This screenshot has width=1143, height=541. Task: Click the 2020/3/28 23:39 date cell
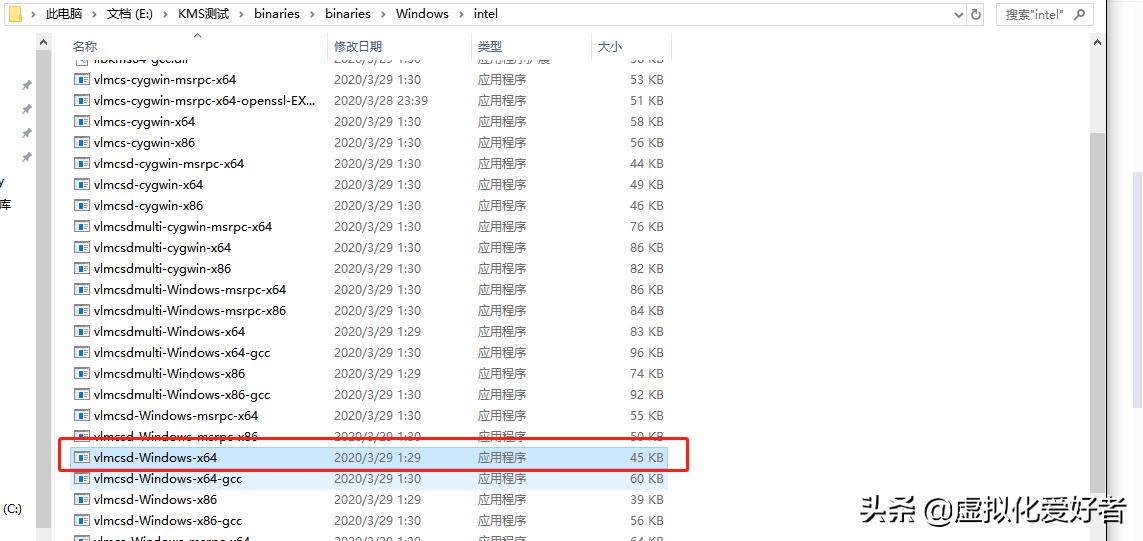coord(381,101)
